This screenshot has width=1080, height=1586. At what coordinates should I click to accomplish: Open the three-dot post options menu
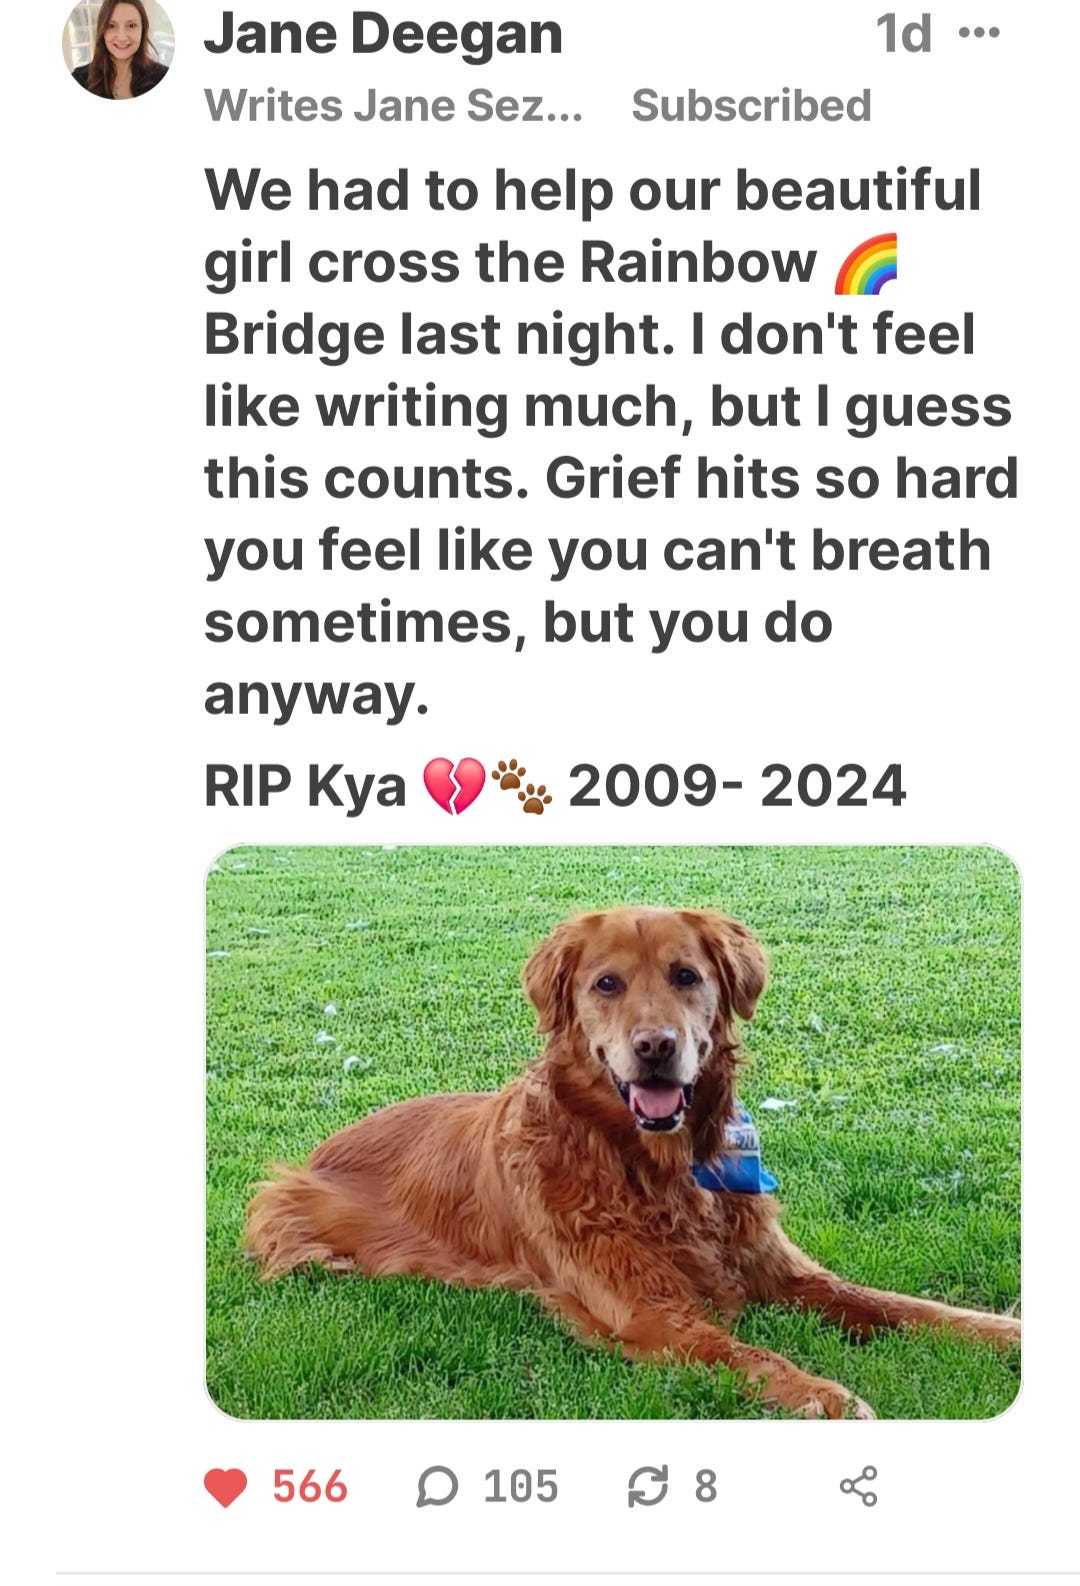(x=979, y=33)
